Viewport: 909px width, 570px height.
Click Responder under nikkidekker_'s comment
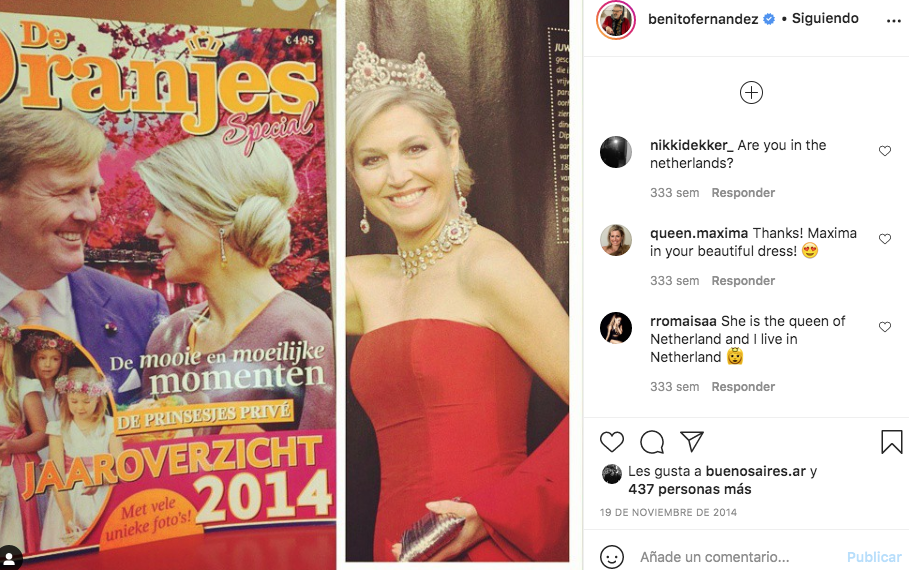coord(743,193)
